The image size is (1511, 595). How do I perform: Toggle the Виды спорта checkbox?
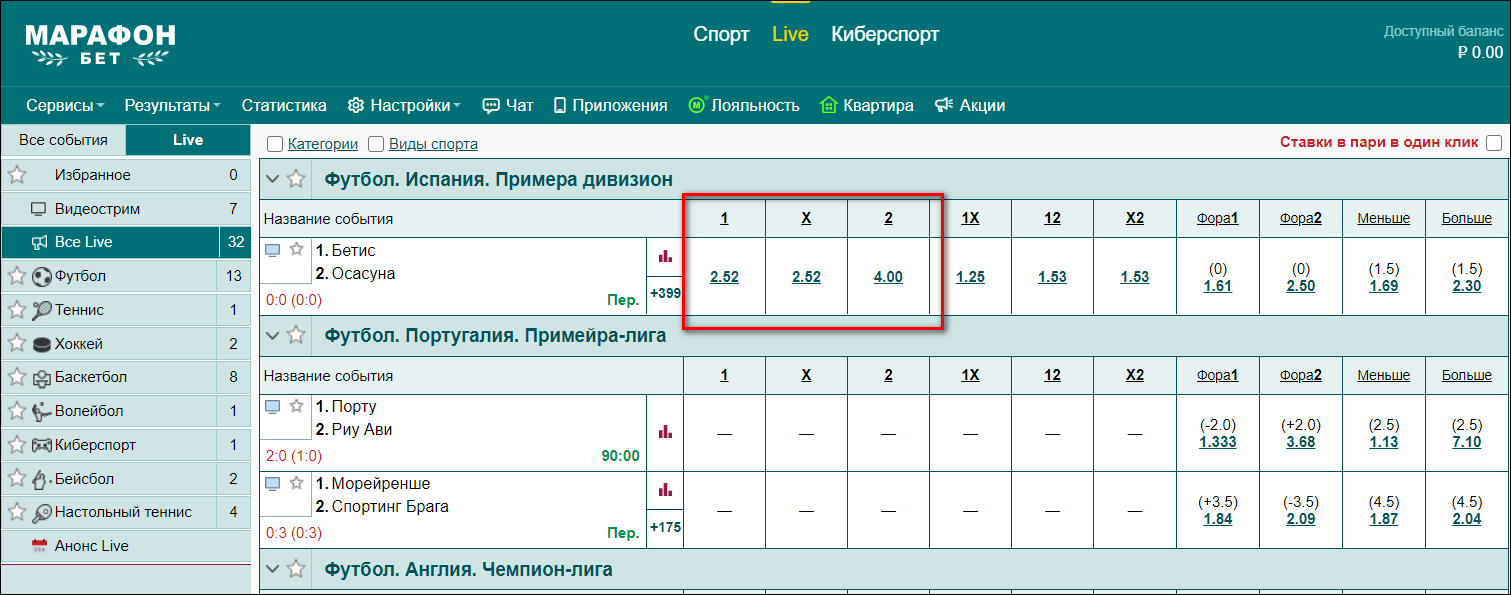[x=376, y=144]
